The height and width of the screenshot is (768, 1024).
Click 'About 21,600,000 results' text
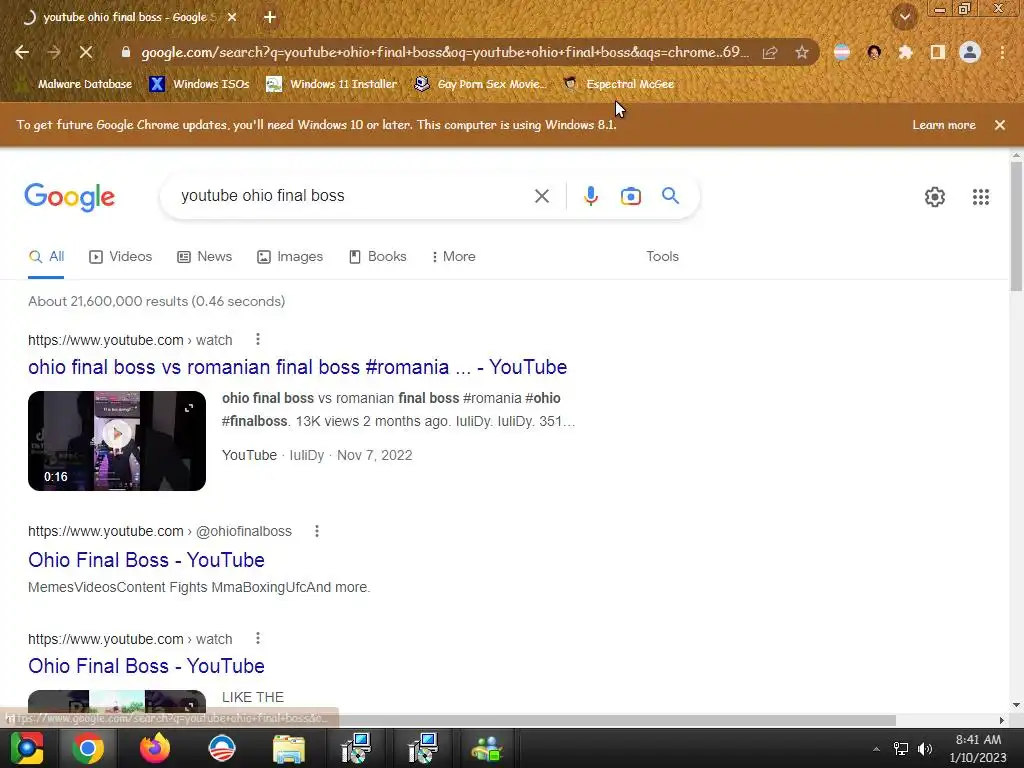pos(157,302)
